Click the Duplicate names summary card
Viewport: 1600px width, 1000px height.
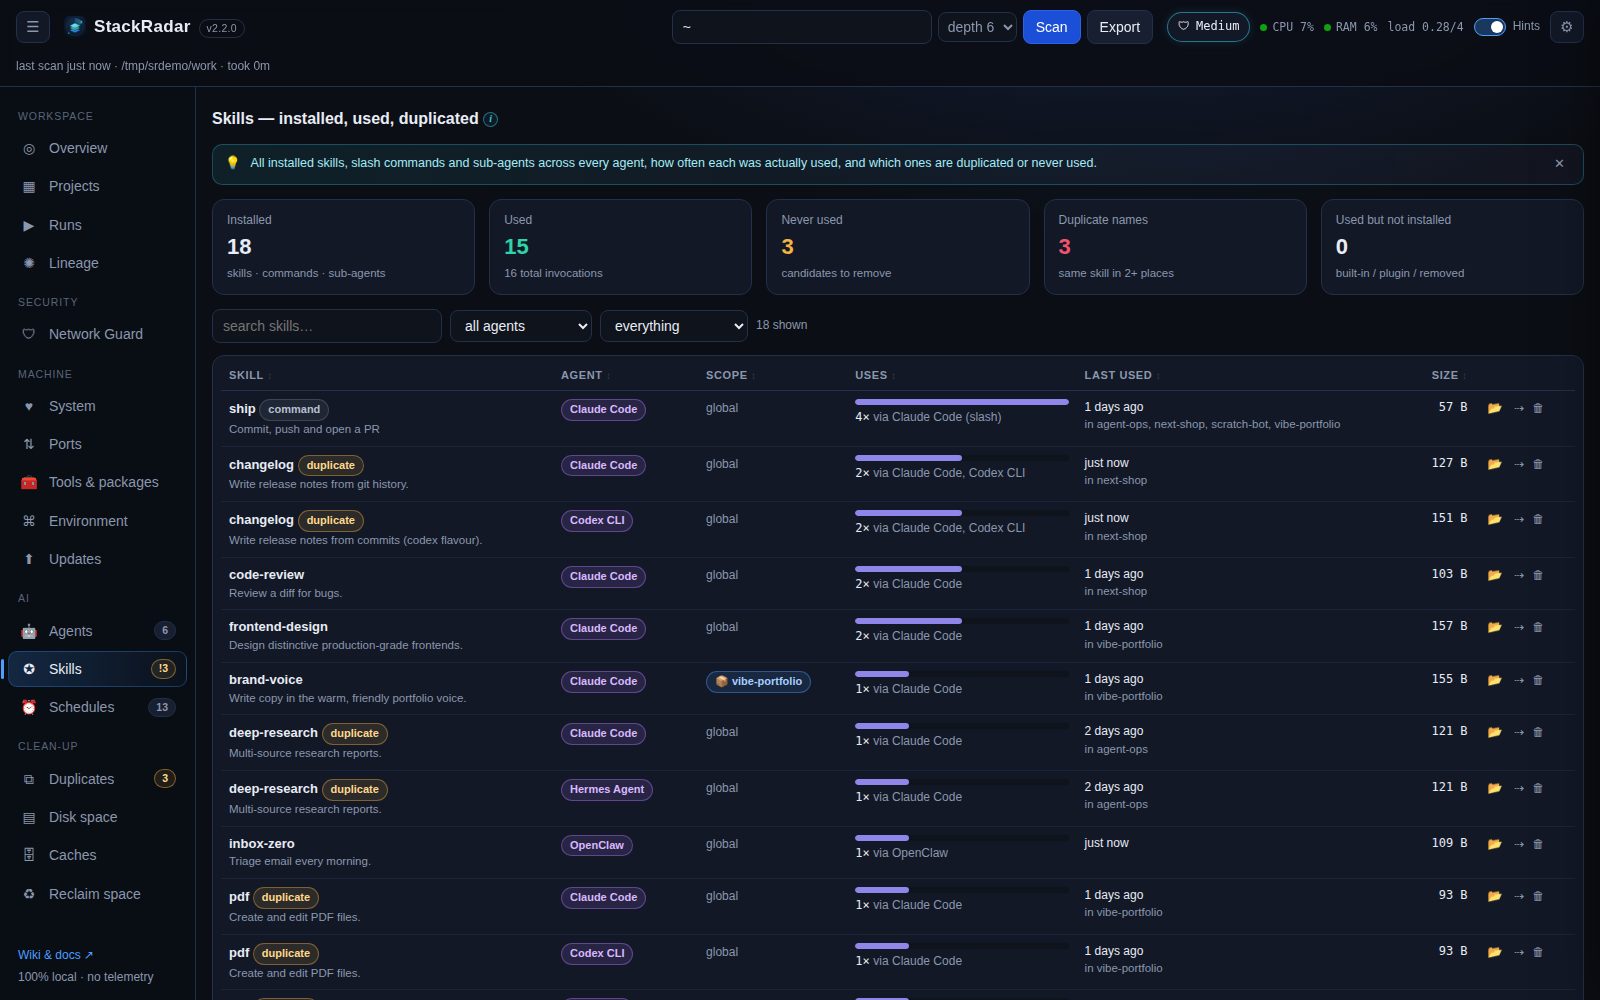[x=1175, y=247]
